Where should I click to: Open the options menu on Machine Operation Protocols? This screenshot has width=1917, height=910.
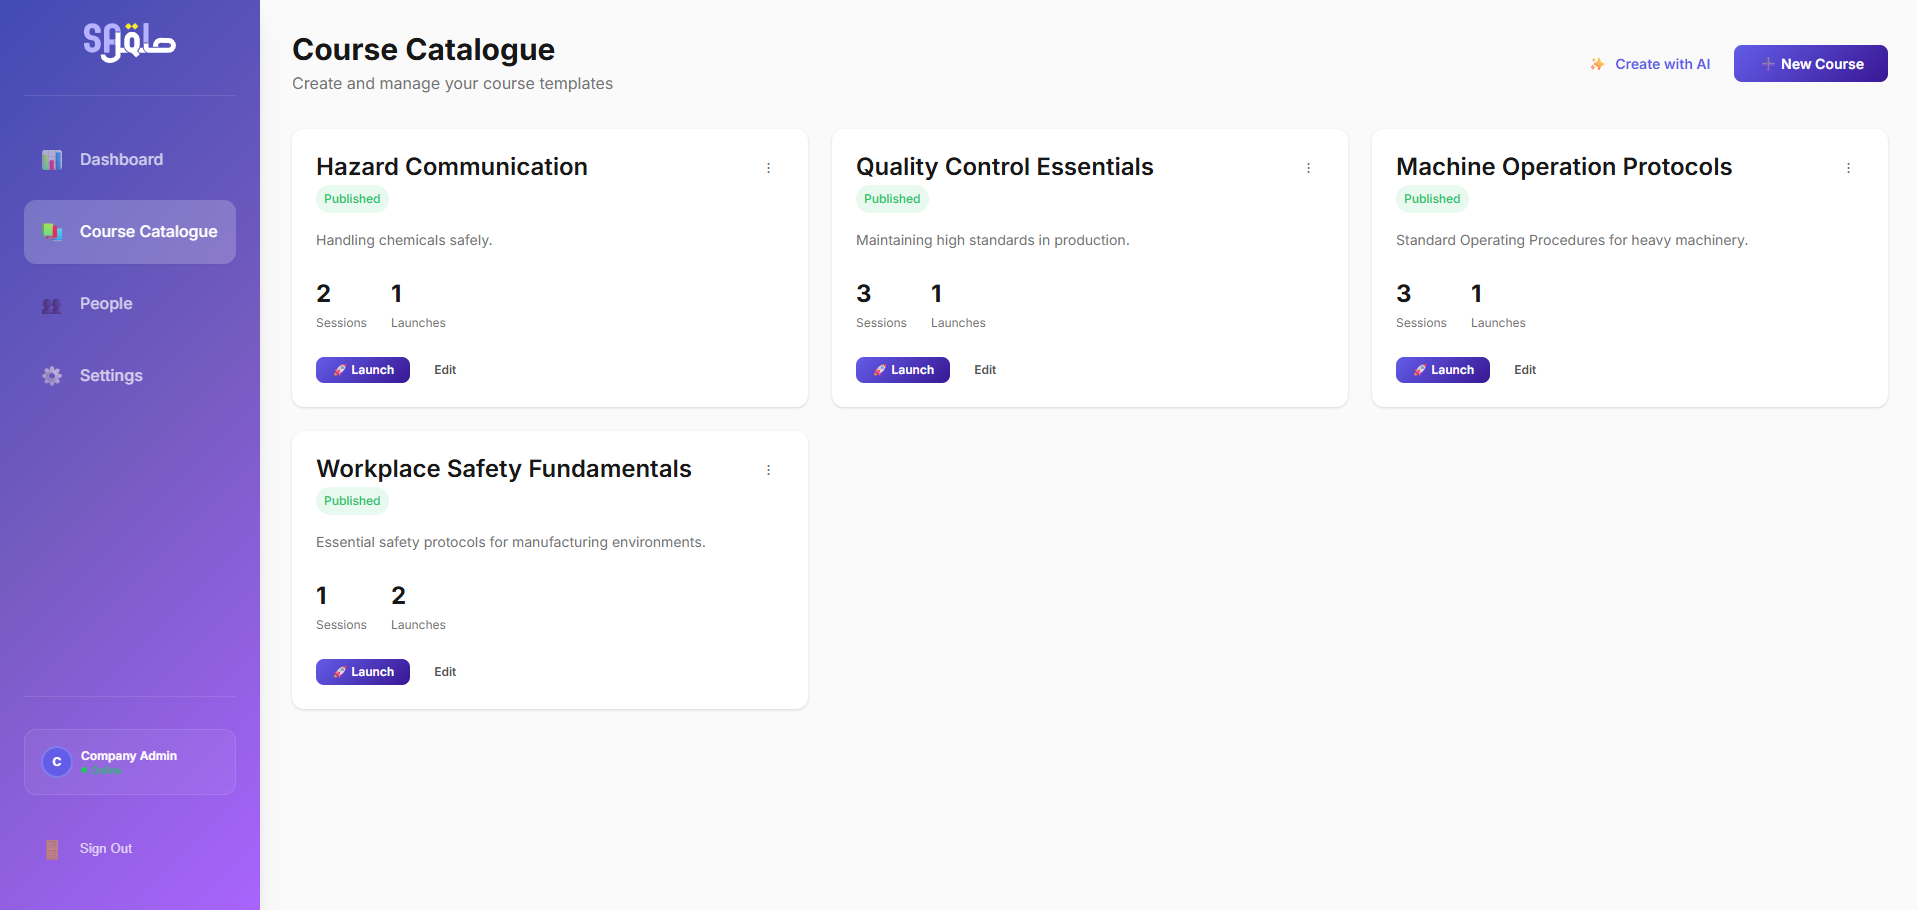pyautogui.click(x=1849, y=167)
